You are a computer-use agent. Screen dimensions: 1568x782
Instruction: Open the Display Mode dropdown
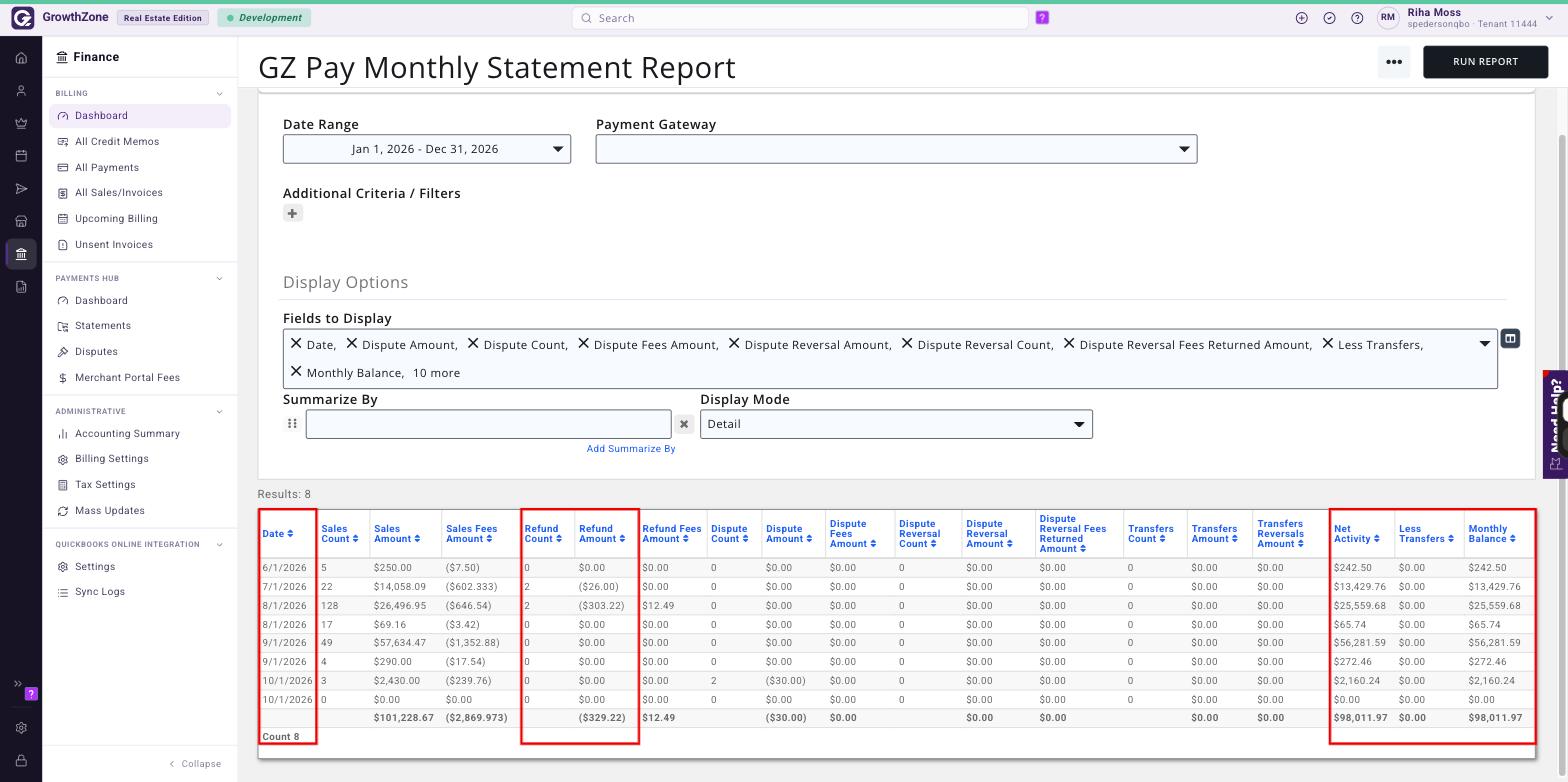896,424
